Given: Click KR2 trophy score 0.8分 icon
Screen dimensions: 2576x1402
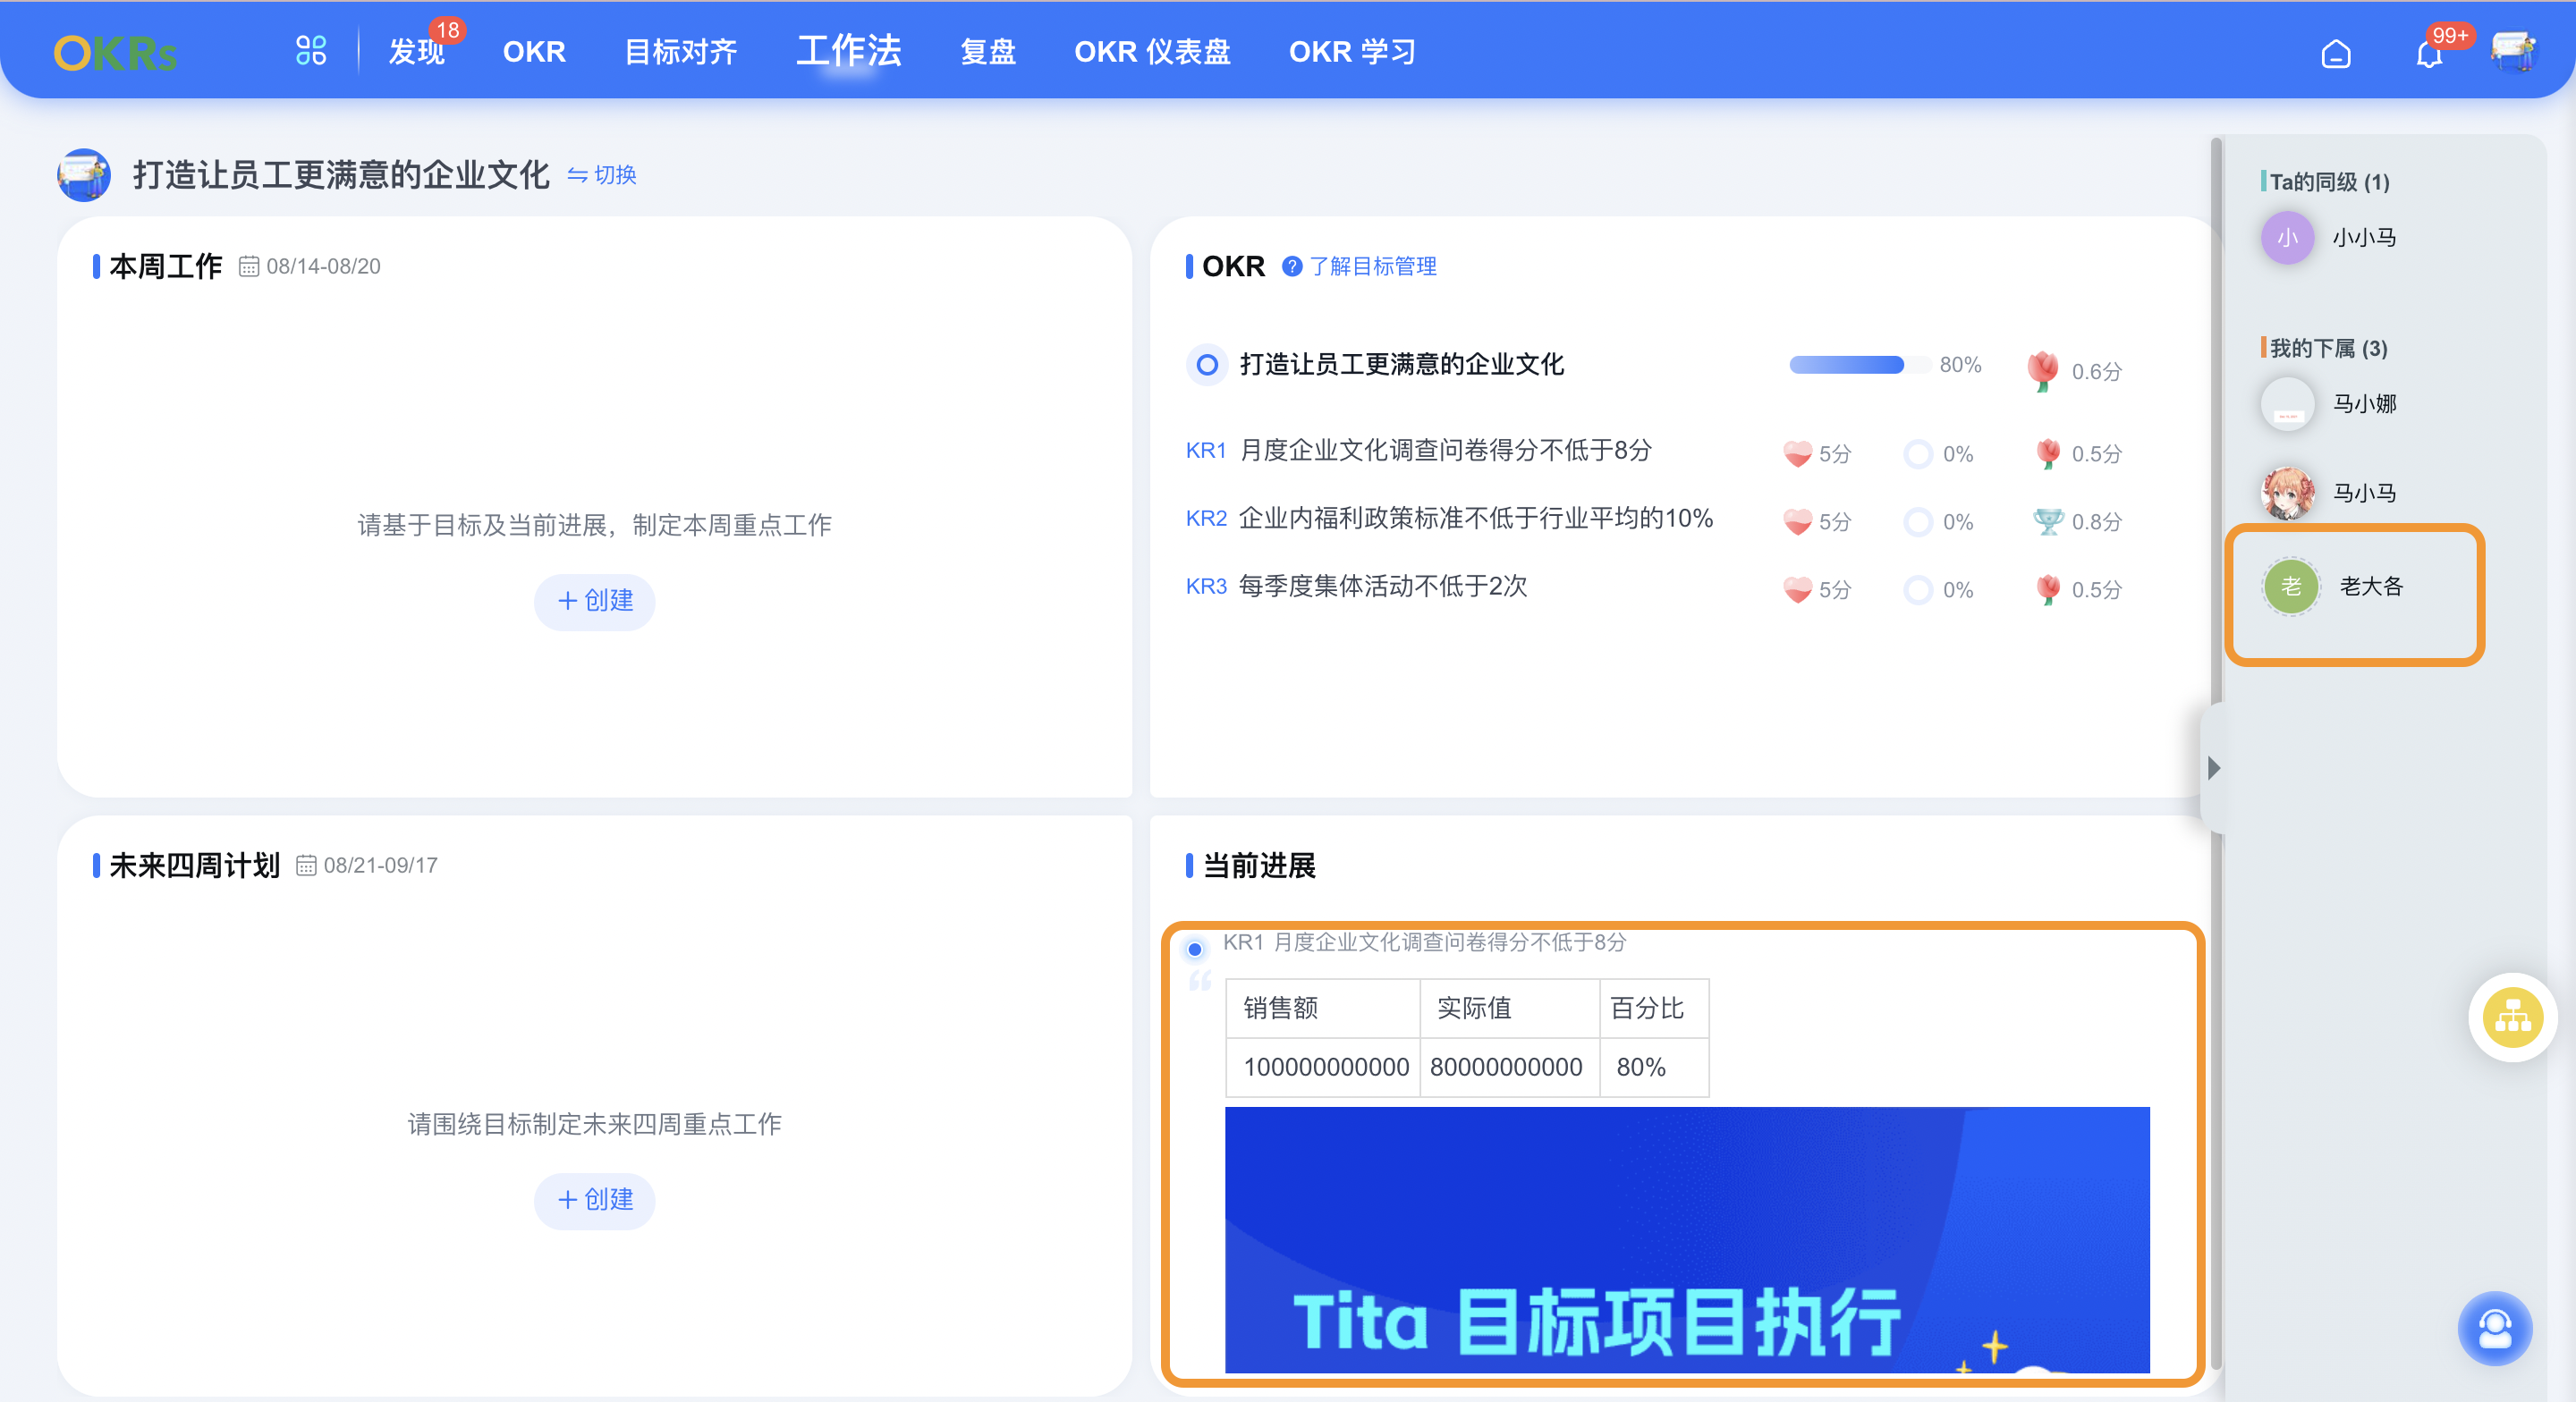Looking at the screenshot, I should click(x=2047, y=522).
